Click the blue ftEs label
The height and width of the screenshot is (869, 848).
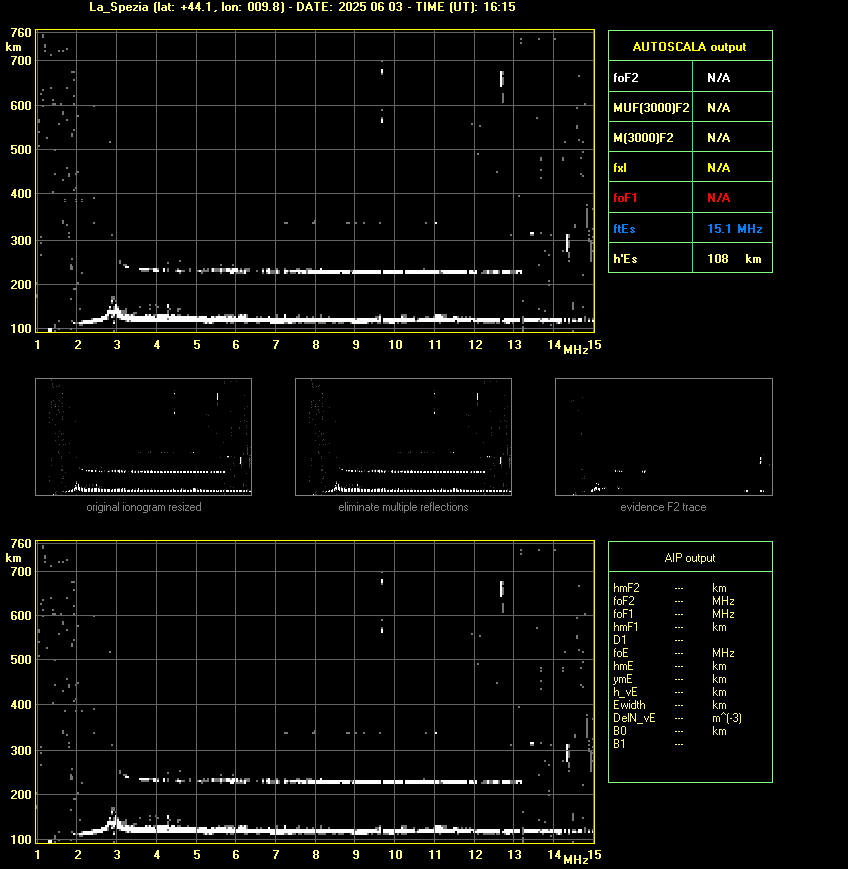point(624,228)
